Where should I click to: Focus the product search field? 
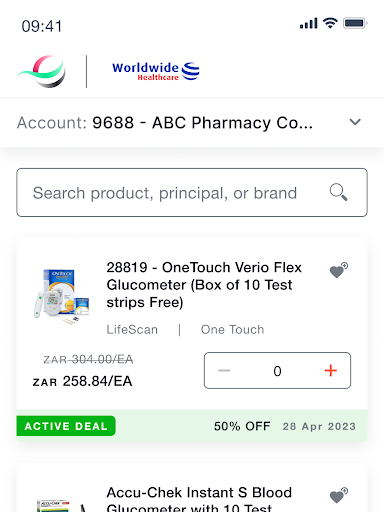tap(192, 193)
